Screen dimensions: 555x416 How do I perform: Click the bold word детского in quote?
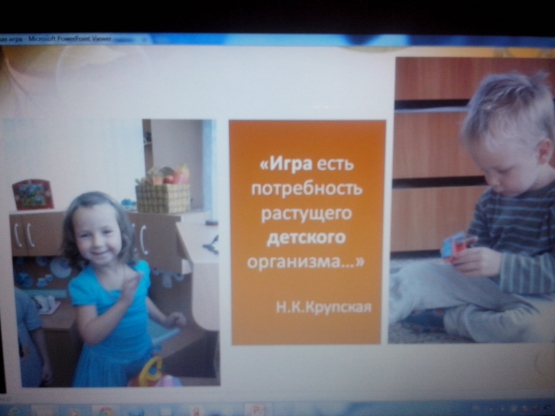tap(306, 237)
